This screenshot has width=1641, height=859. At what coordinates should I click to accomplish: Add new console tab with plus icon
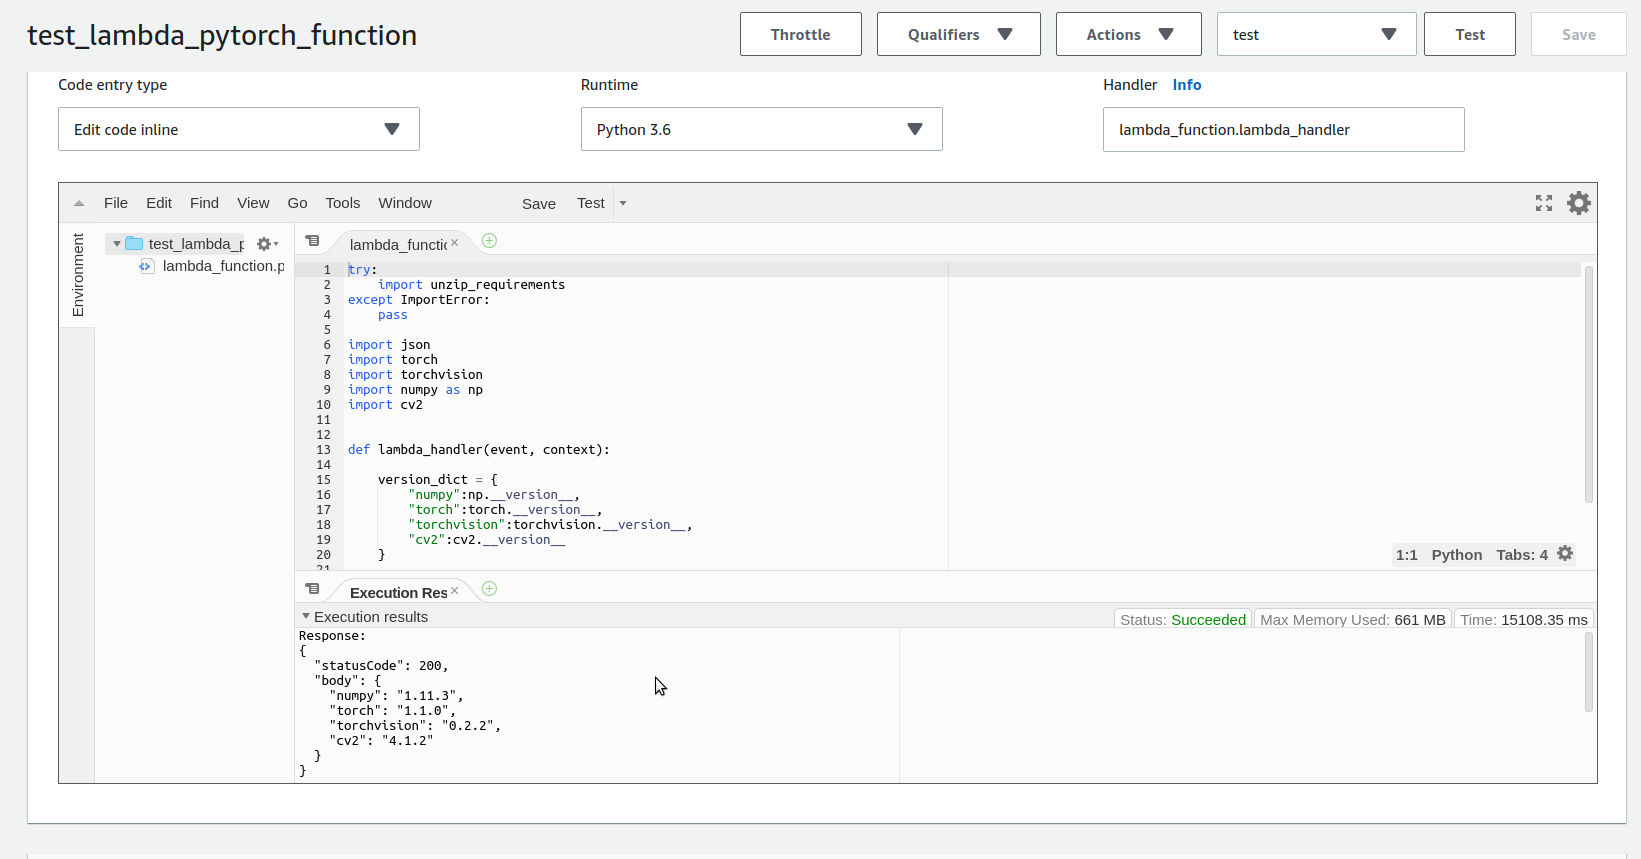point(489,588)
